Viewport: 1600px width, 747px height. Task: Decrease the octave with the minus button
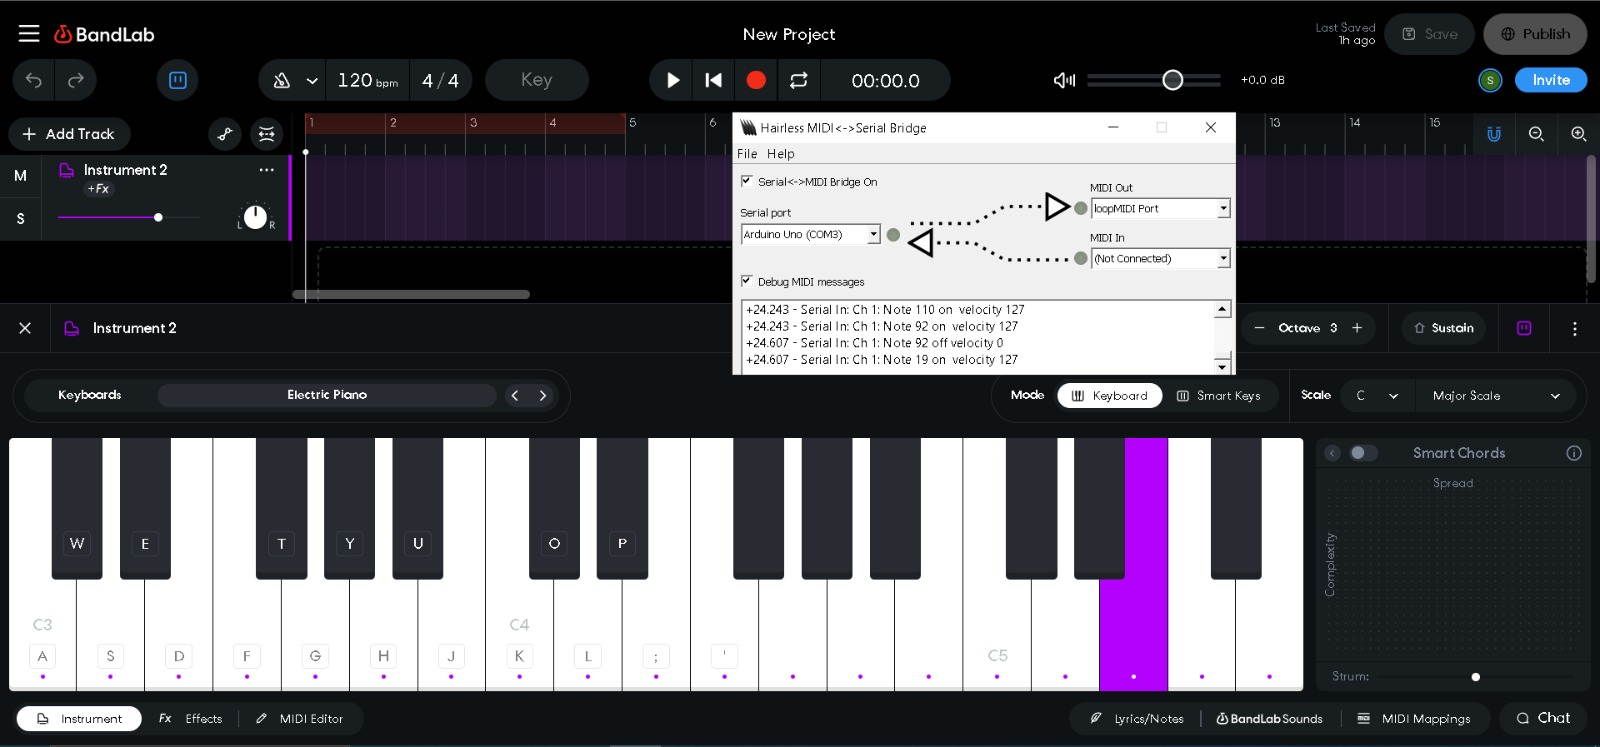[1259, 328]
